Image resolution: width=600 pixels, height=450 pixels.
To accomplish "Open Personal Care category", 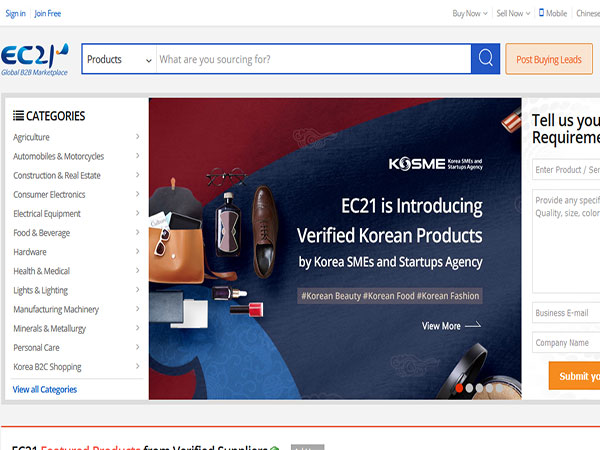I will click(36, 347).
